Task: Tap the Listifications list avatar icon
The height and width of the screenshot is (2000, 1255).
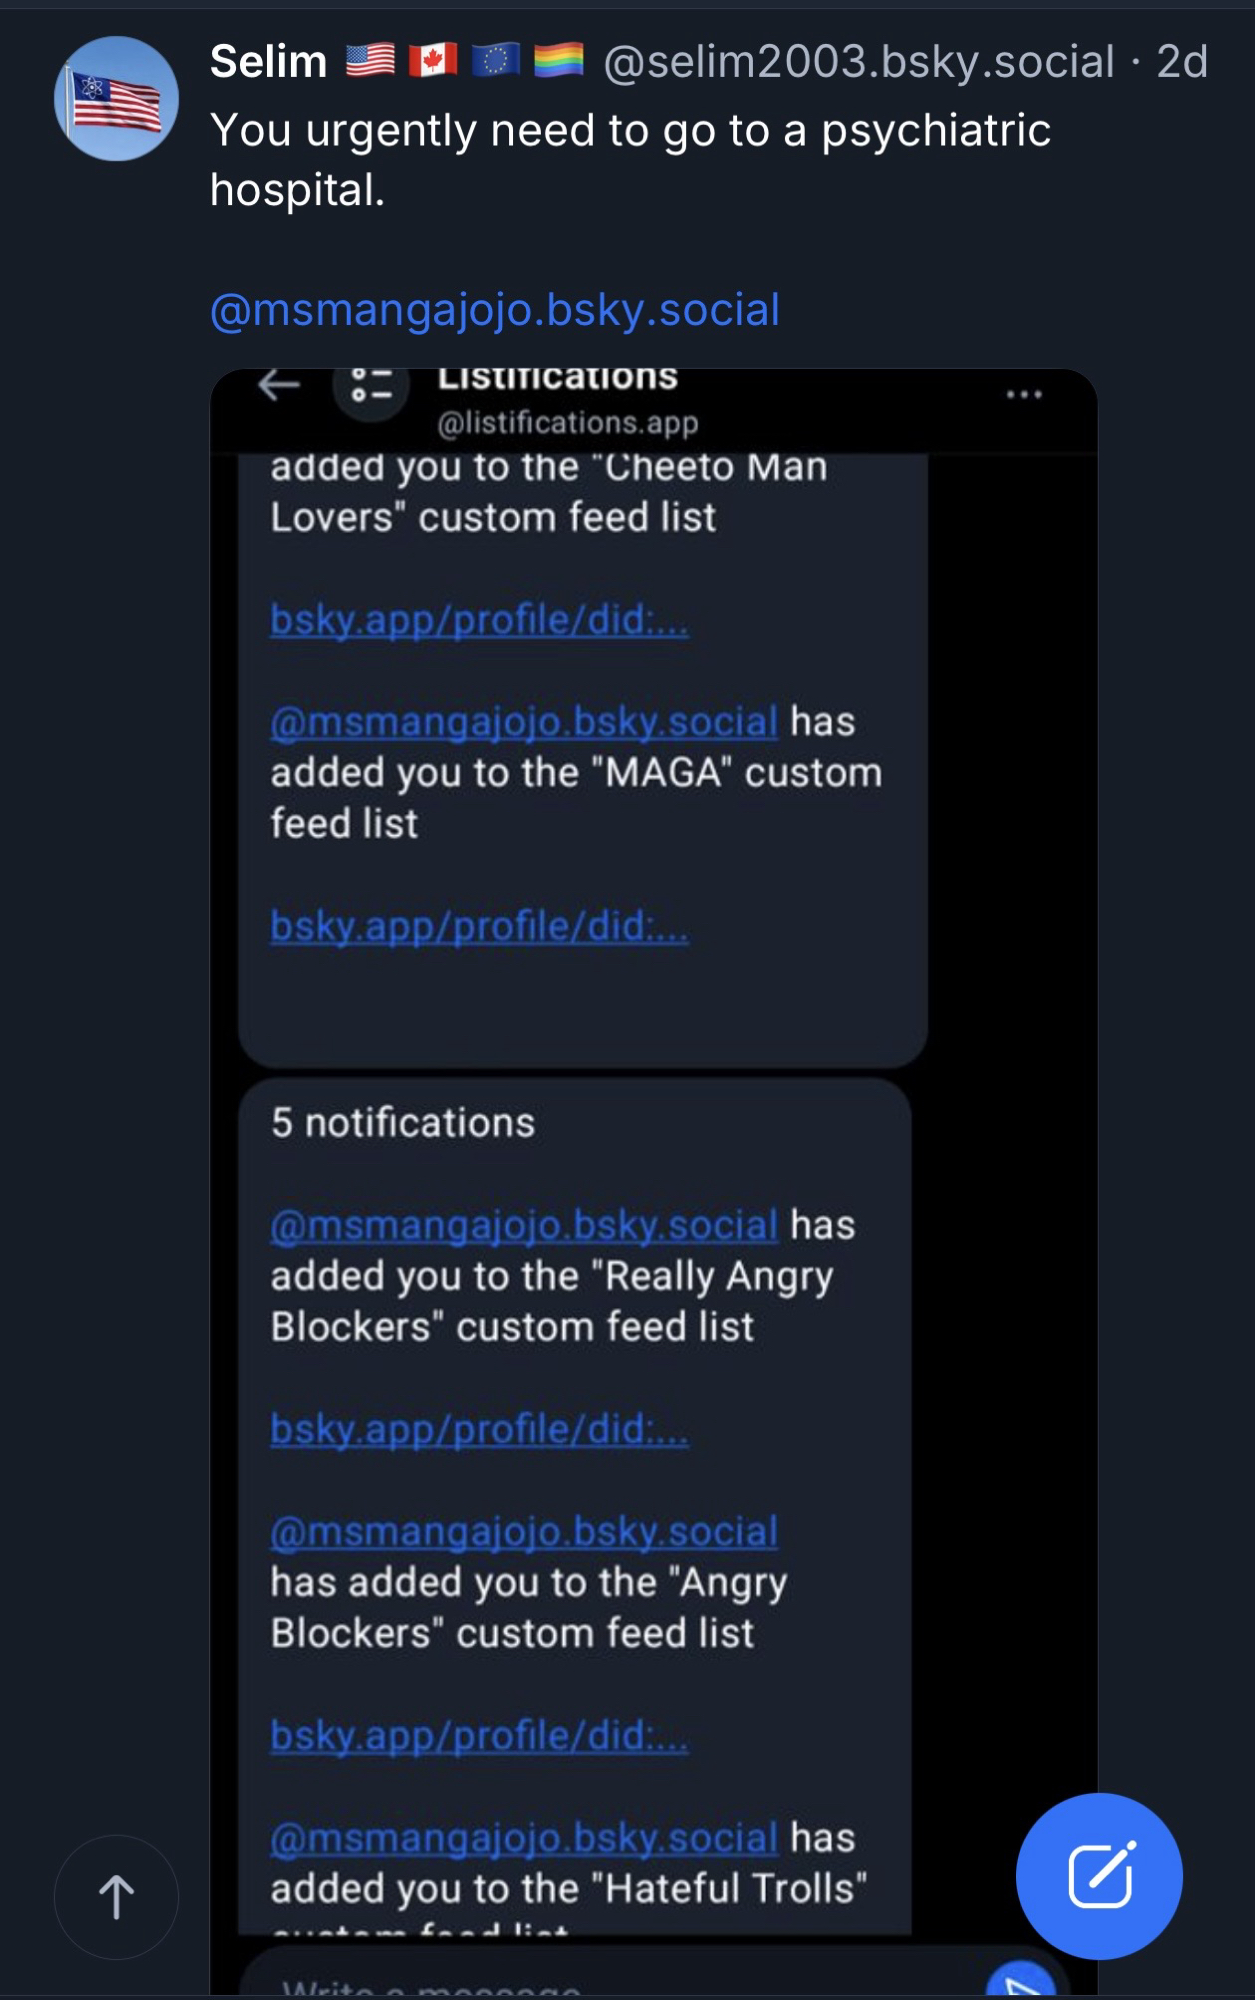Action: coord(371,387)
